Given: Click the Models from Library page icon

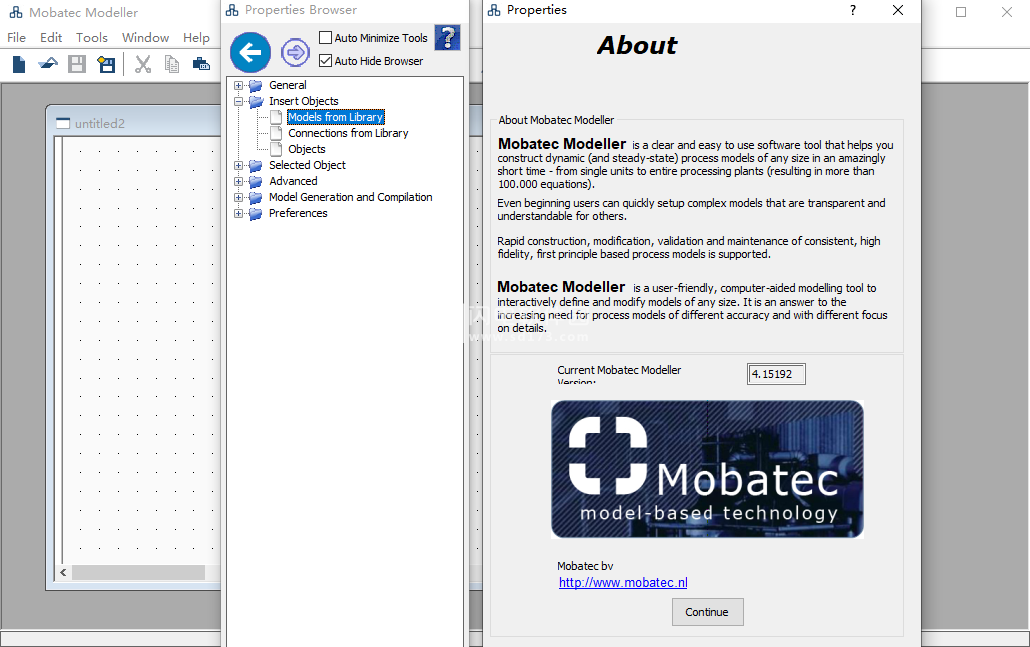Looking at the screenshot, I should click(277, 117).
